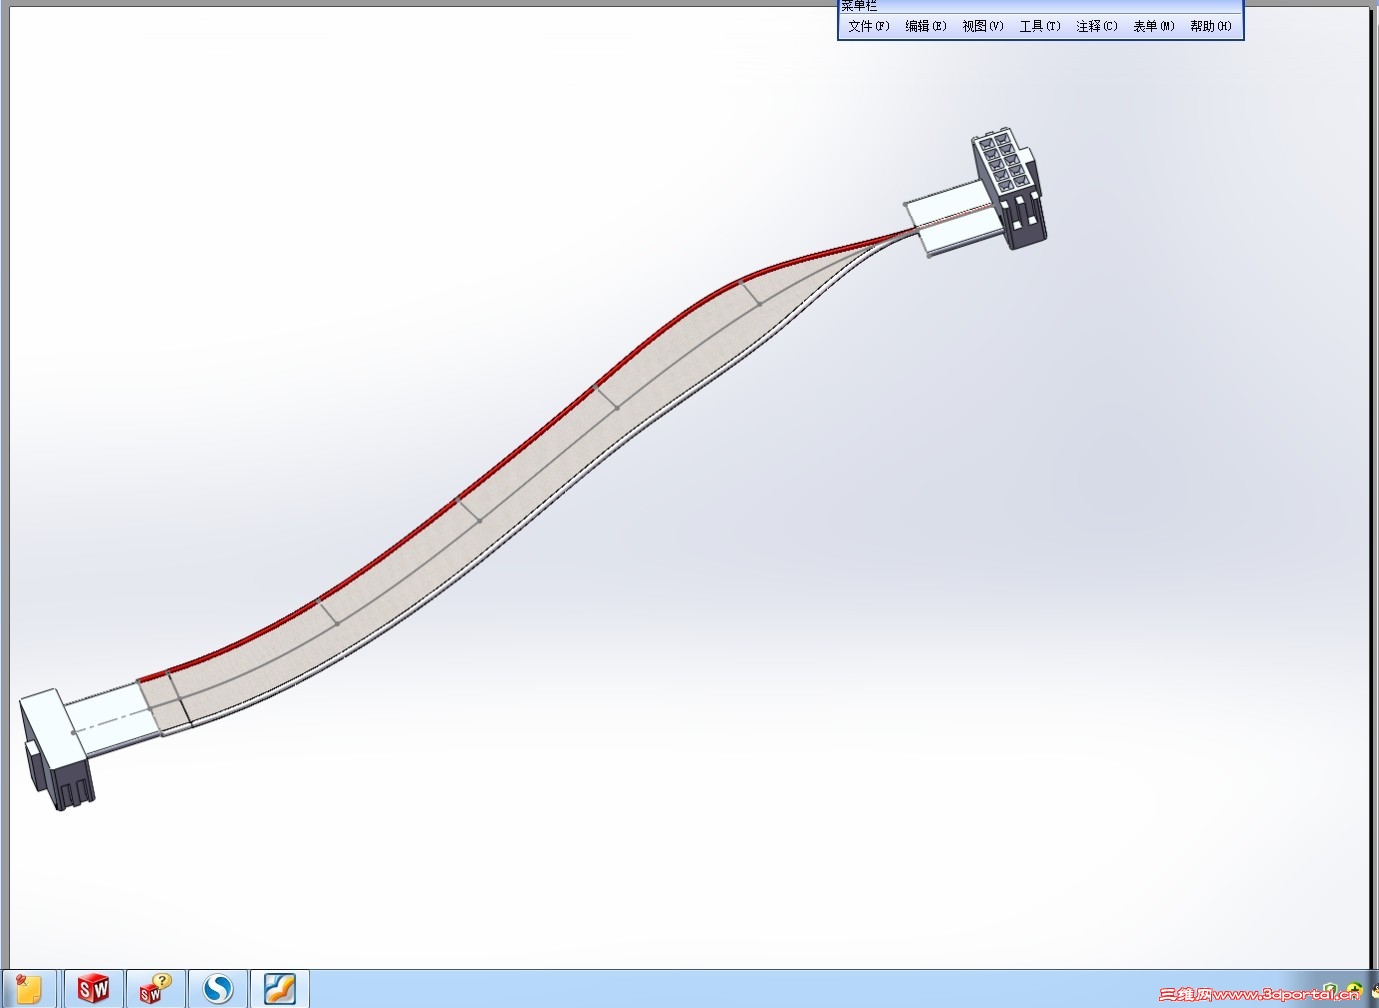The image size is (1379, 1008).
Task: Open the SolidWorks help taskbar icon
Action: (x=156, y=989)
